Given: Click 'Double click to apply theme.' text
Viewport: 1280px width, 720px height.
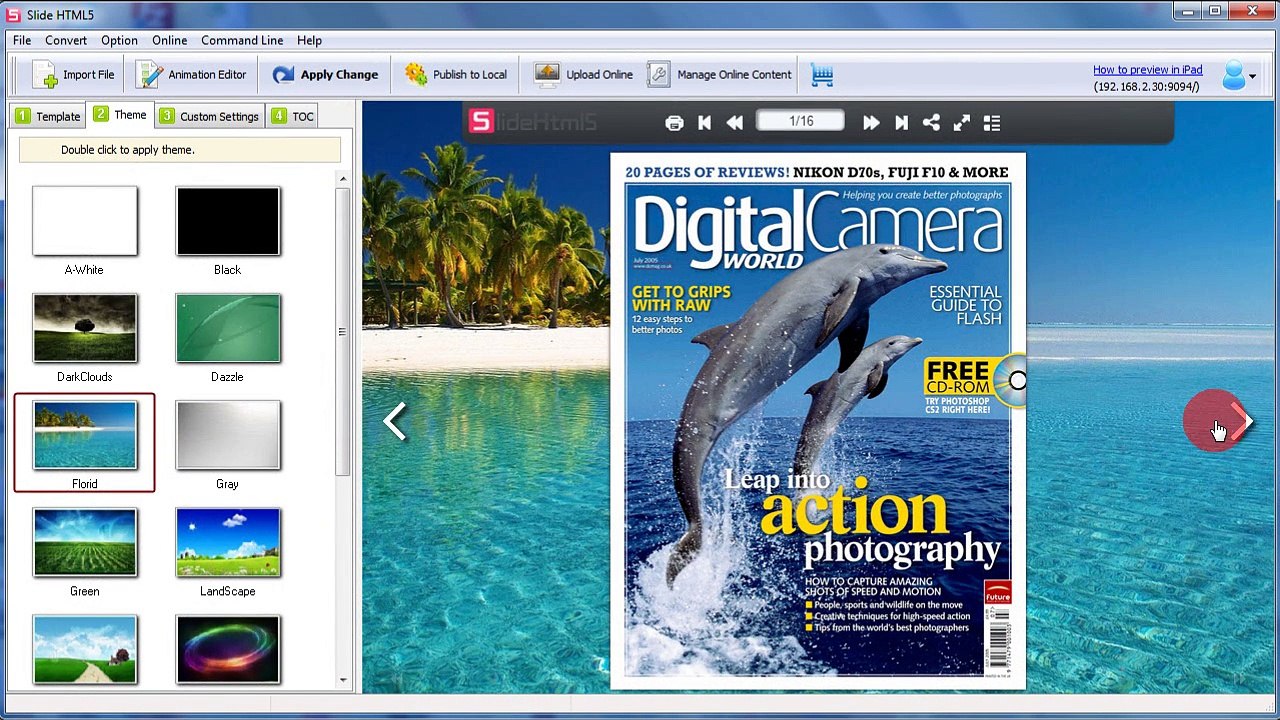Looking at the screenshot, I should pos(127,150).
